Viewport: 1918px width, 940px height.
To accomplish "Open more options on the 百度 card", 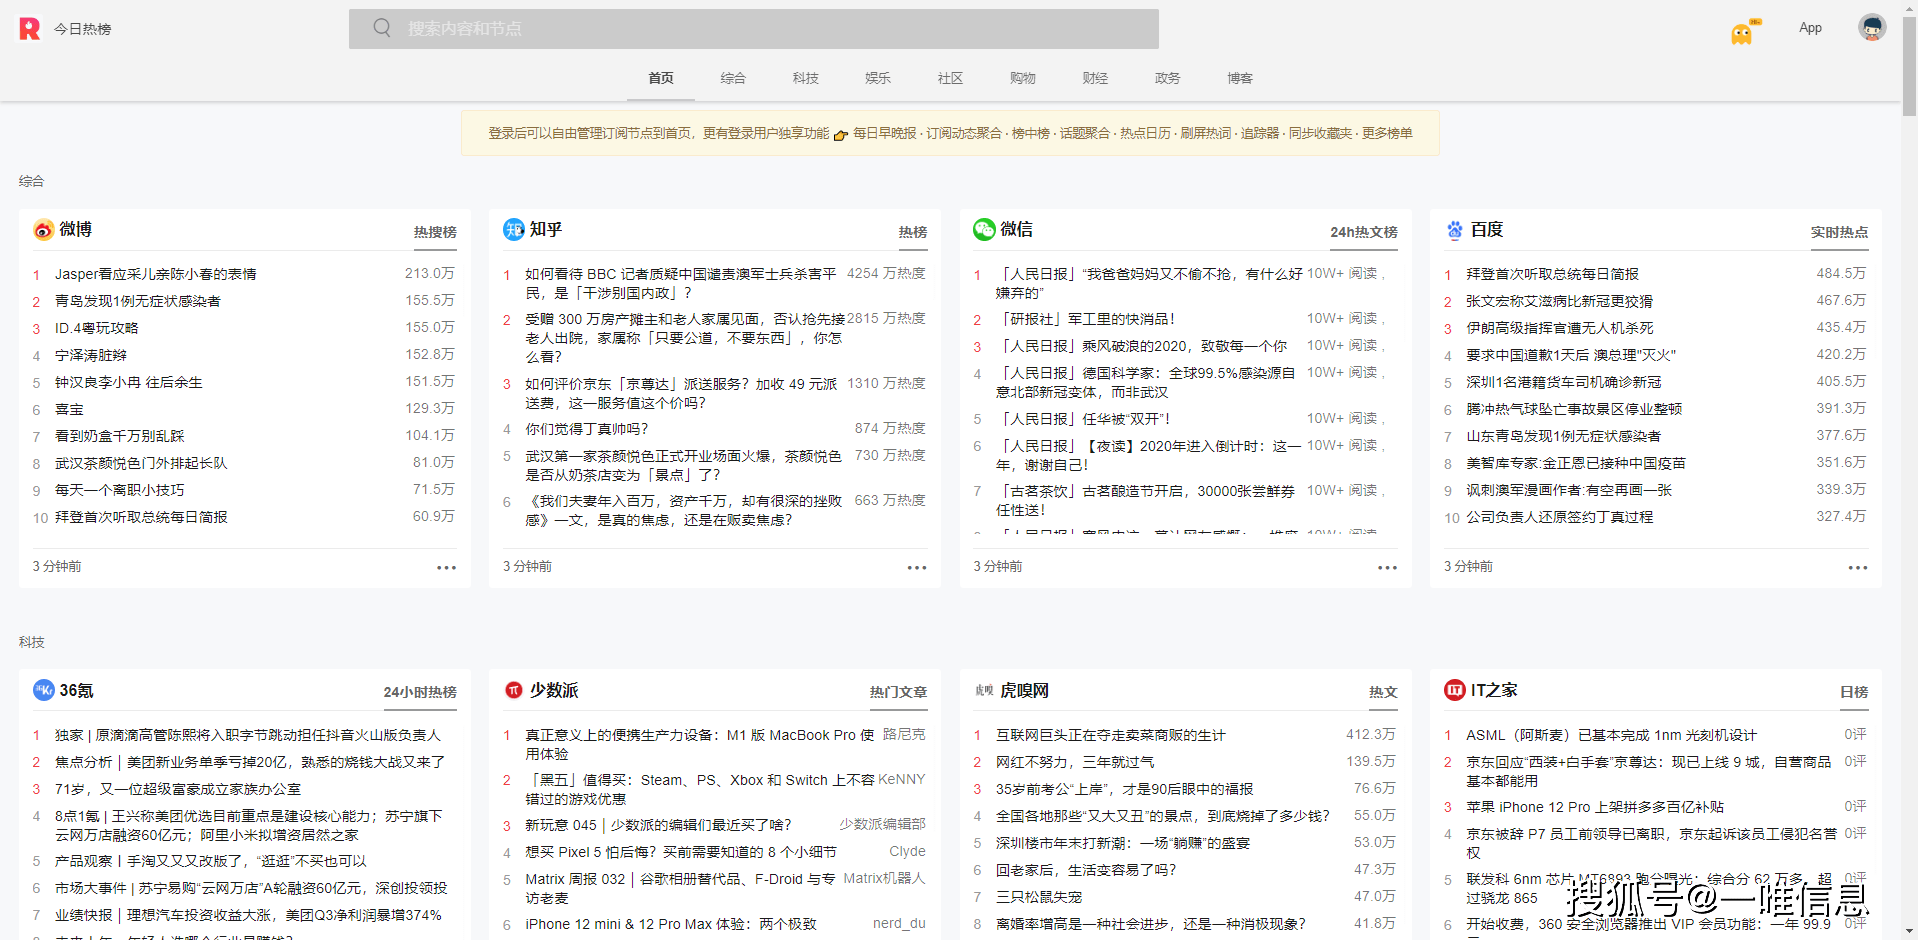I will (1858, 567).
